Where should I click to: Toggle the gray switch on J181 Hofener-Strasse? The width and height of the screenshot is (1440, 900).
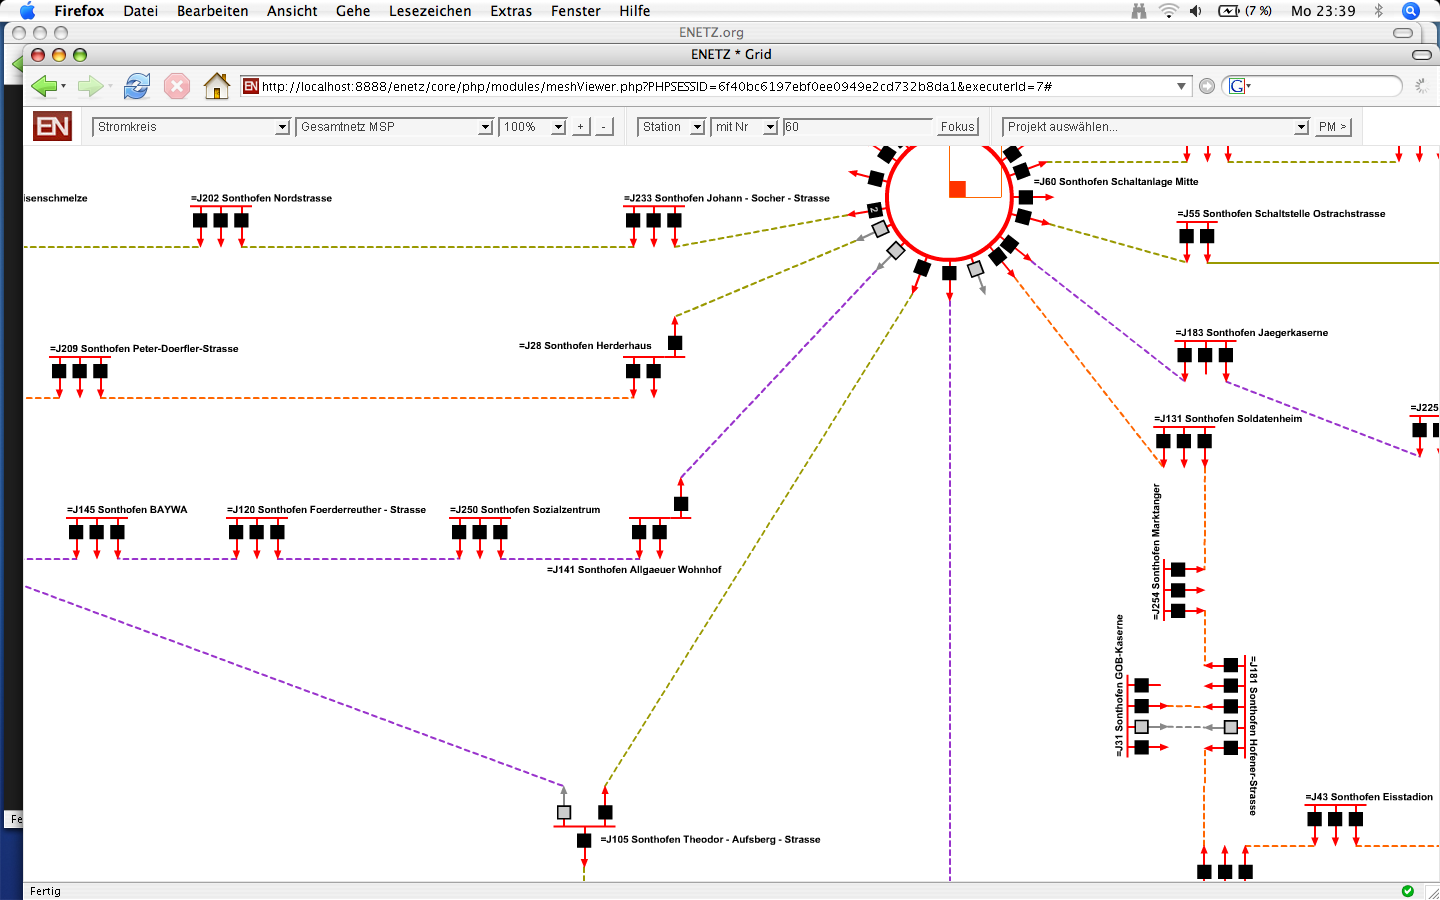point(1231,727)
